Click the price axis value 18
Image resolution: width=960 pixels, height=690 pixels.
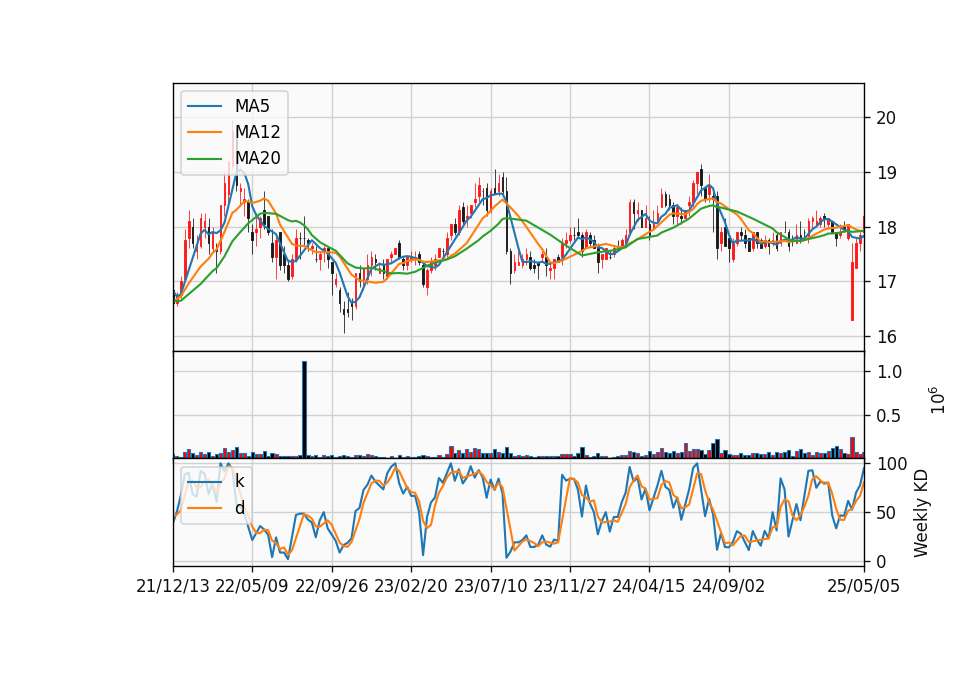coord(886,227)
